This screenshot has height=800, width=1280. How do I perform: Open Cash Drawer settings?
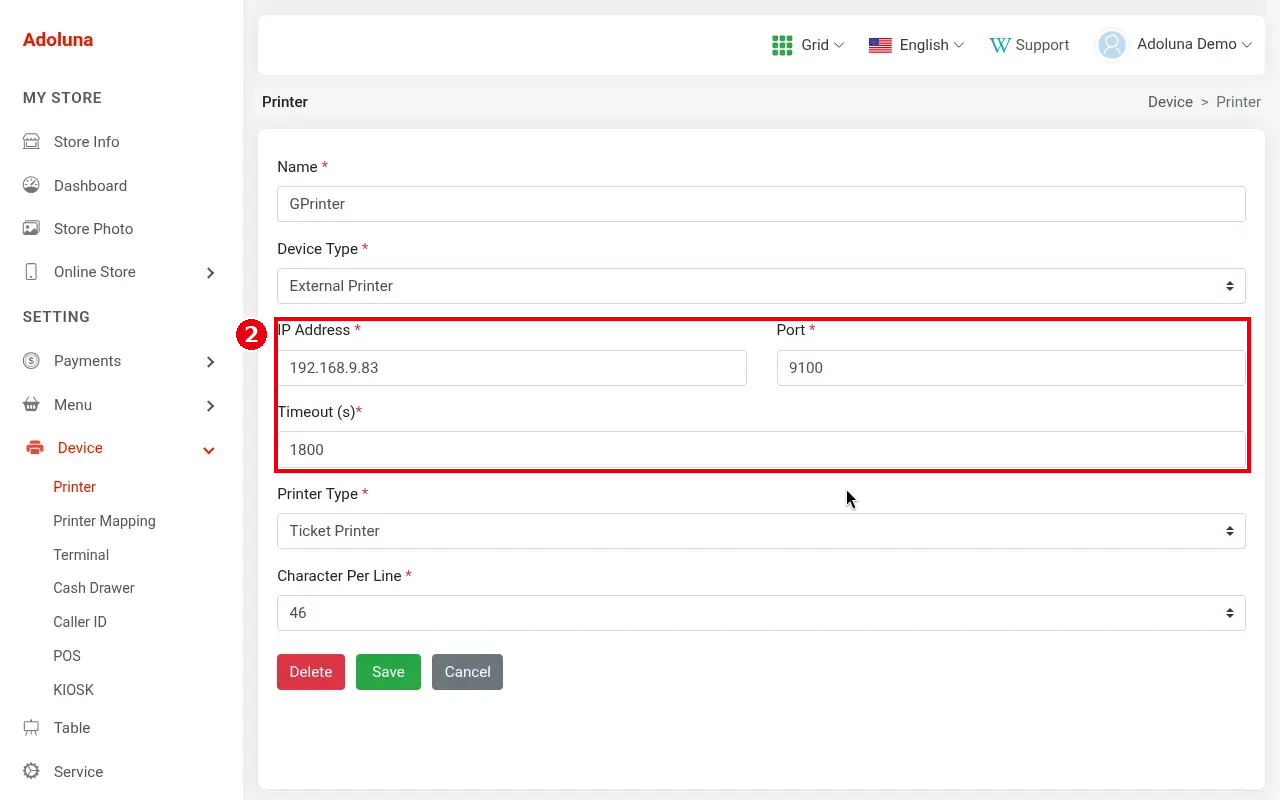tap(94, 588)
